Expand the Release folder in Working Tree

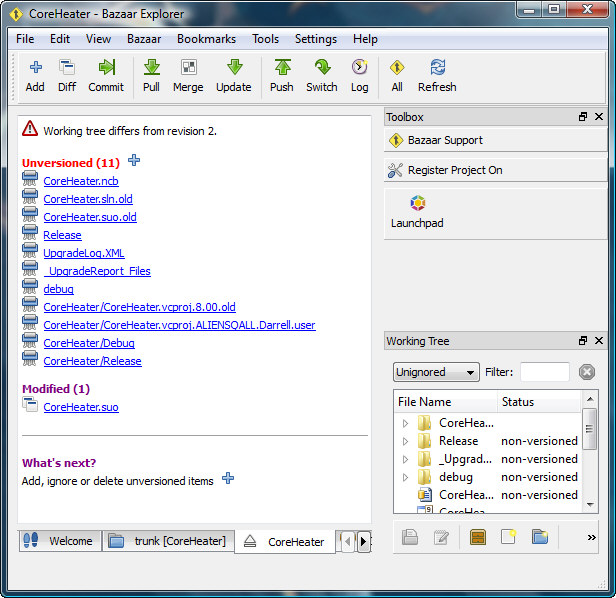pyautogui.click(x=406, y=441)
